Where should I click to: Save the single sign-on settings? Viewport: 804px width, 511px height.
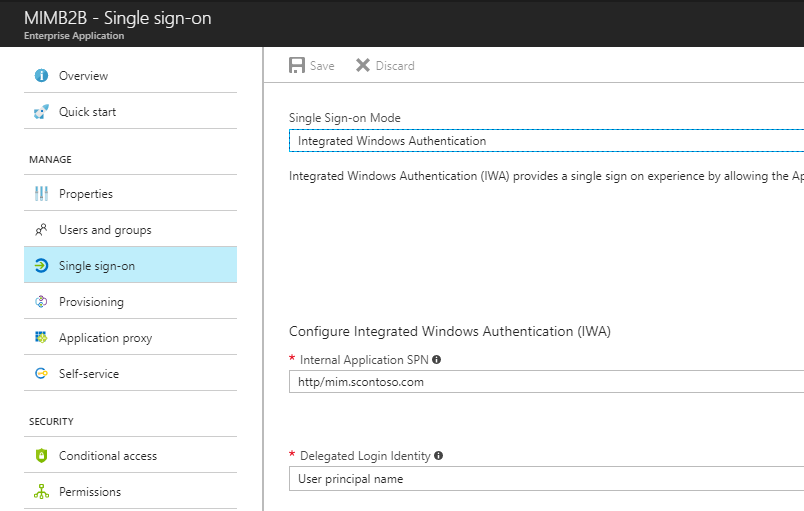pyautogui.click(x=312, y=65)
